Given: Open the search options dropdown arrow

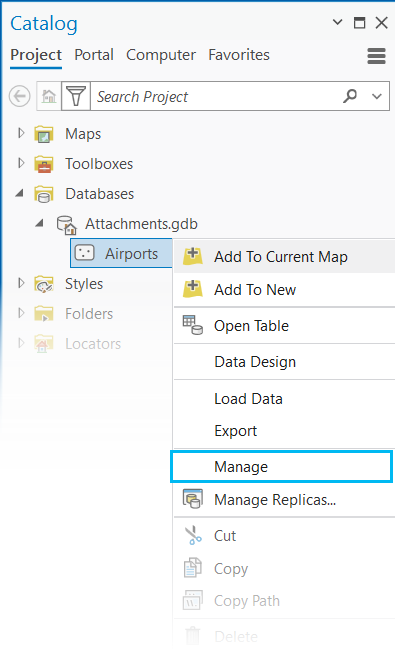Looking at the screenshot, I should click(x=376, y=97).
